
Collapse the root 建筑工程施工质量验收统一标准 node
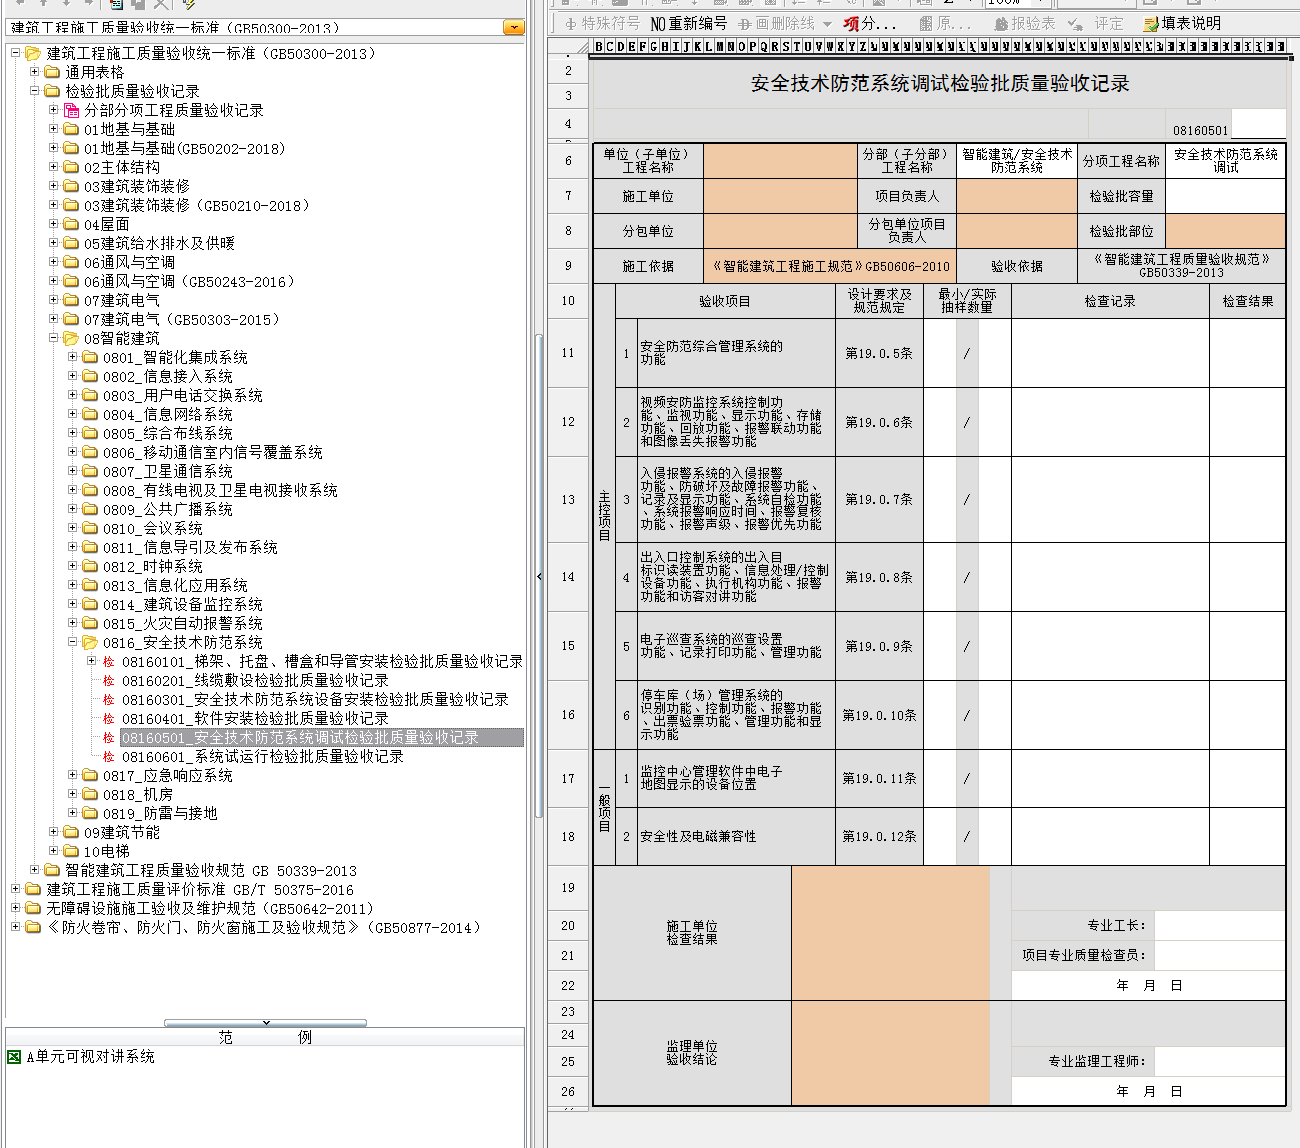[x=15, y=53]
